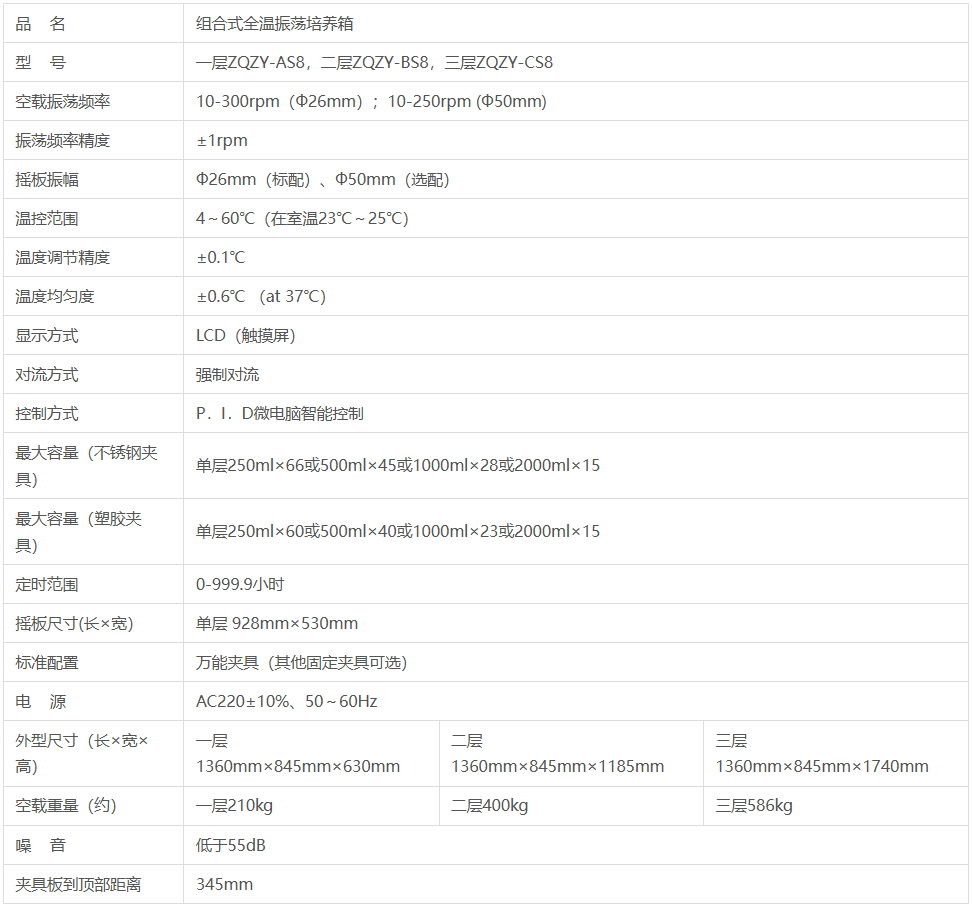972x906 pixels.
Task: Click the capacity value containing 250ml×66
Action: click(398, 466)
